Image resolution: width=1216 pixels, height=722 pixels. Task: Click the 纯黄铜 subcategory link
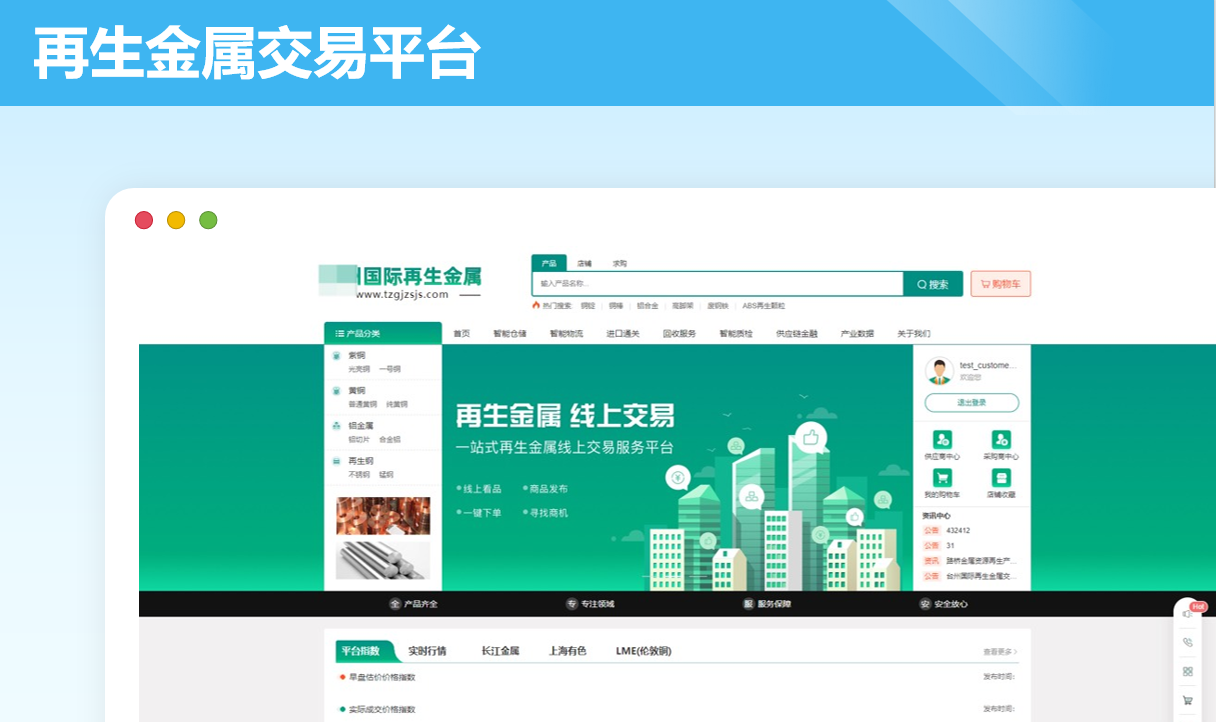click(396, 404)
